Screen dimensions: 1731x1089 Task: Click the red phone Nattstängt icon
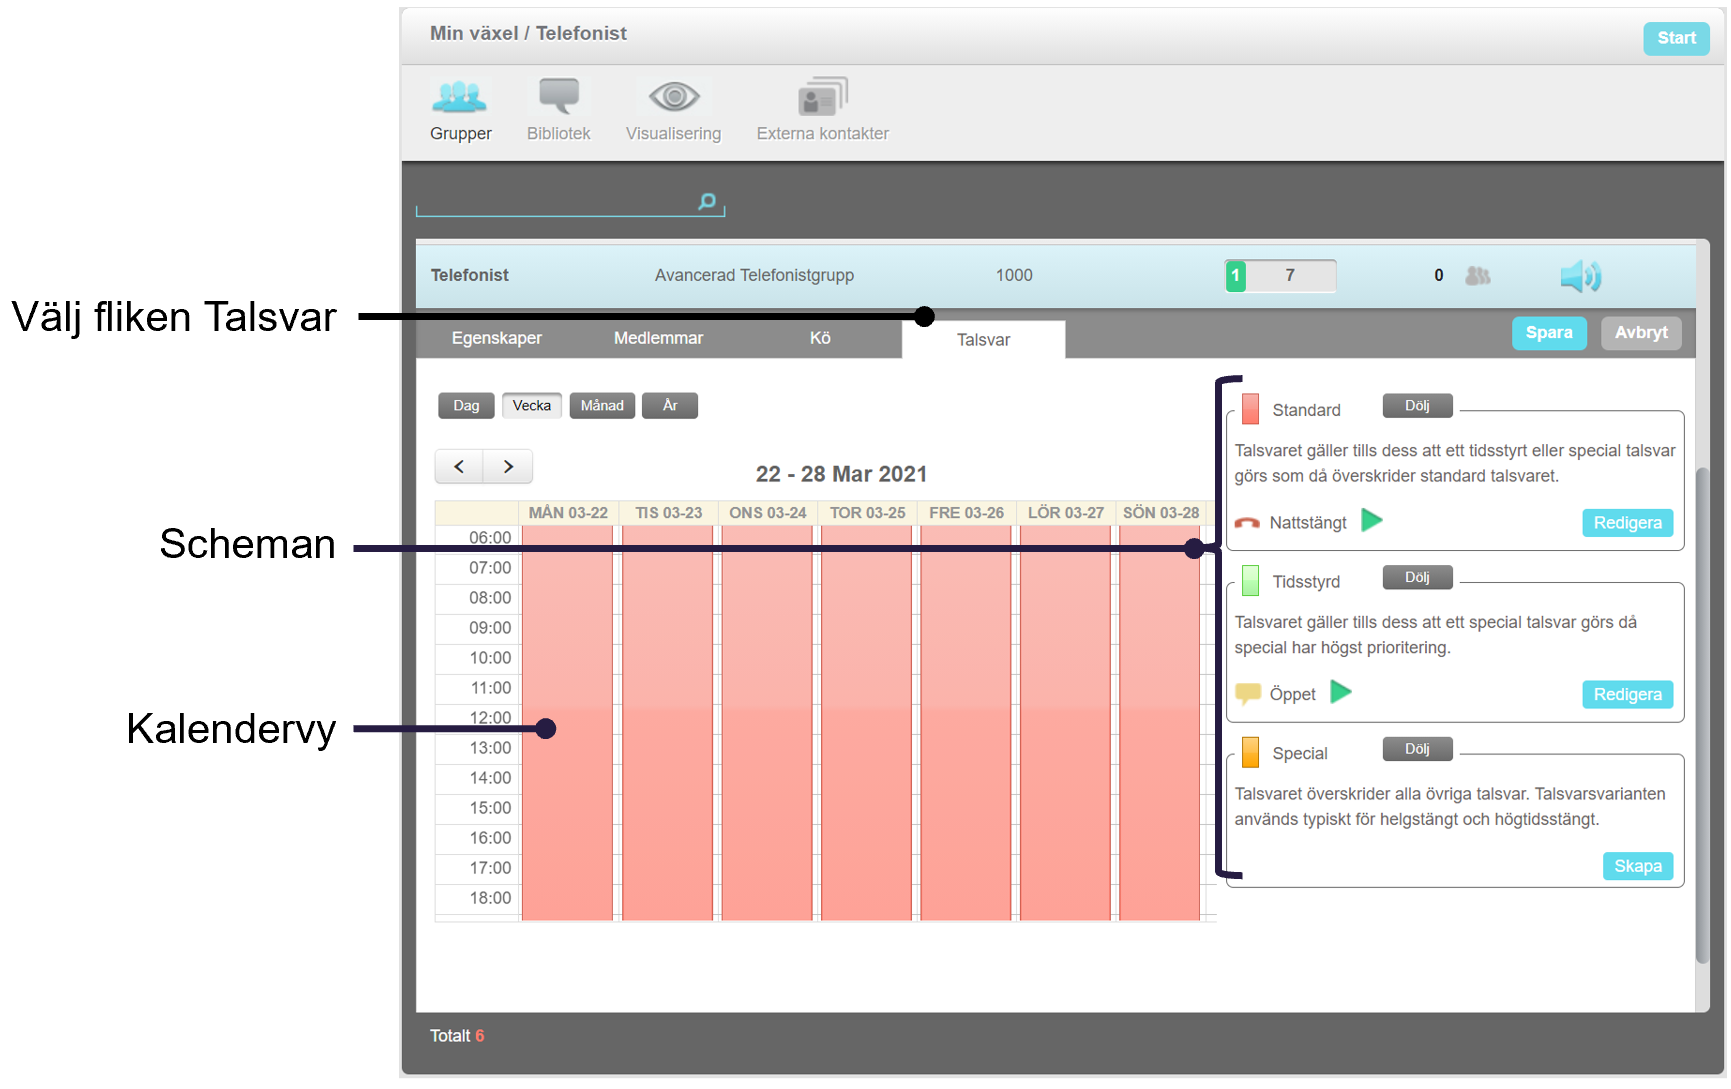click(1247, 522)
